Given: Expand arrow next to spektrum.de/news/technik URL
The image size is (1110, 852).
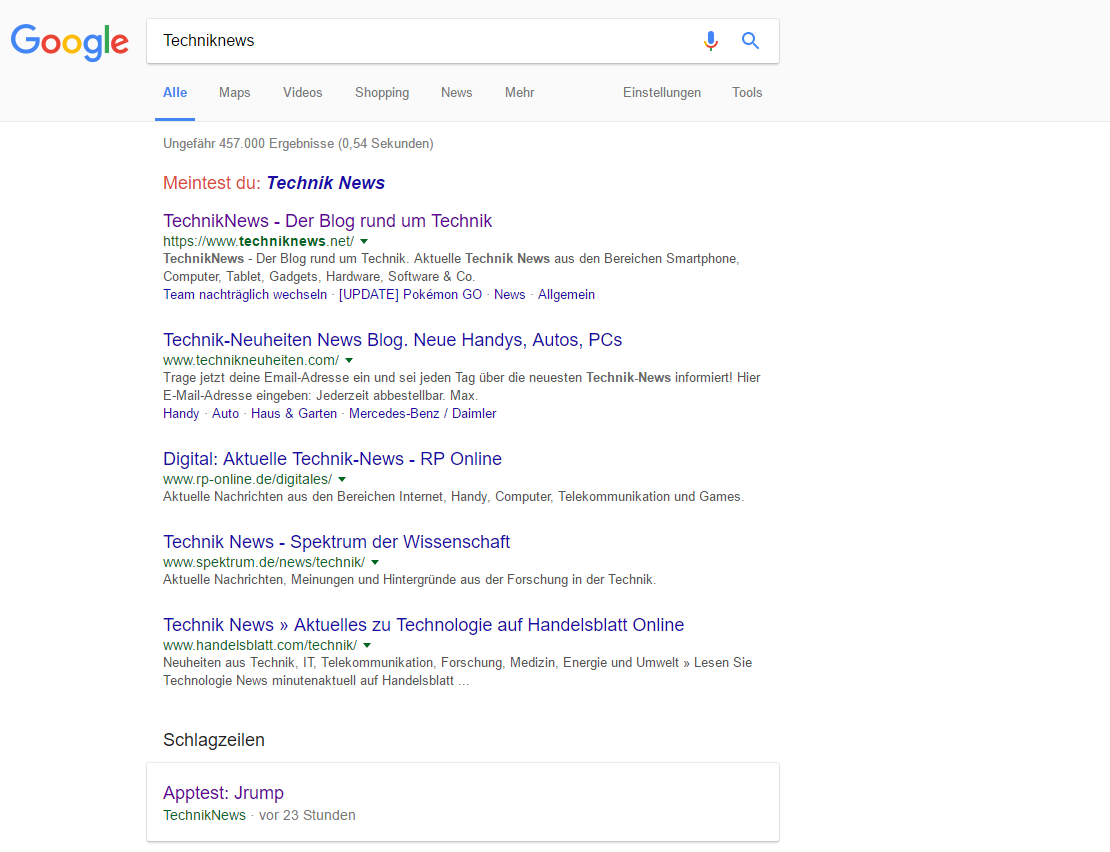Looking at the screenshot, I should pyautogui.click(x=375, y=563).
